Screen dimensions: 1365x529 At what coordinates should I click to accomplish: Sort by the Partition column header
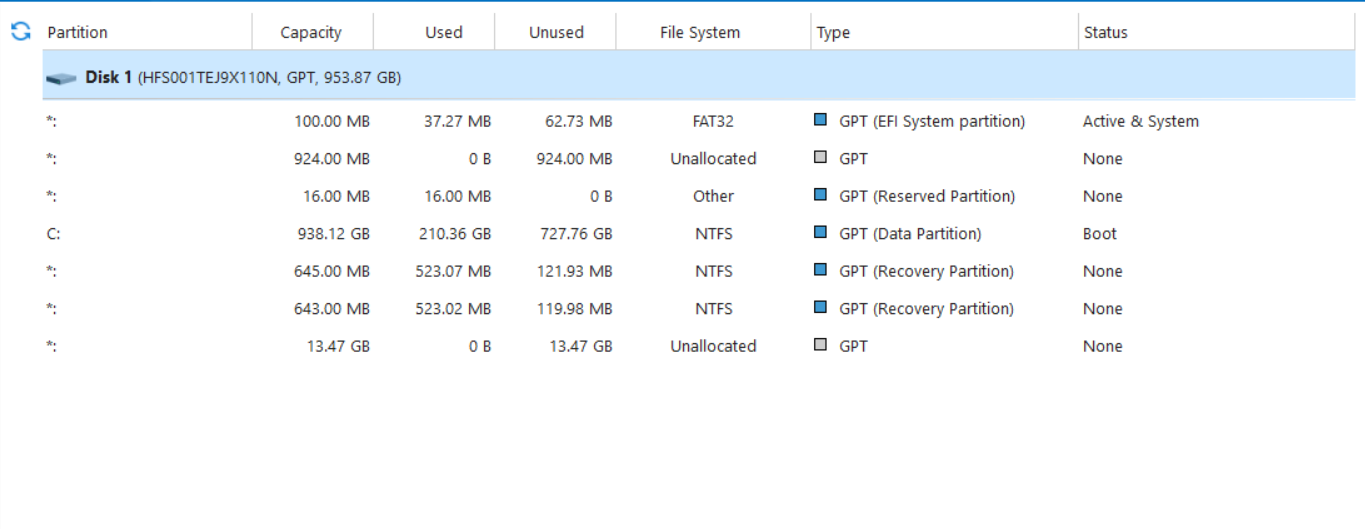[x=78, y=32]
